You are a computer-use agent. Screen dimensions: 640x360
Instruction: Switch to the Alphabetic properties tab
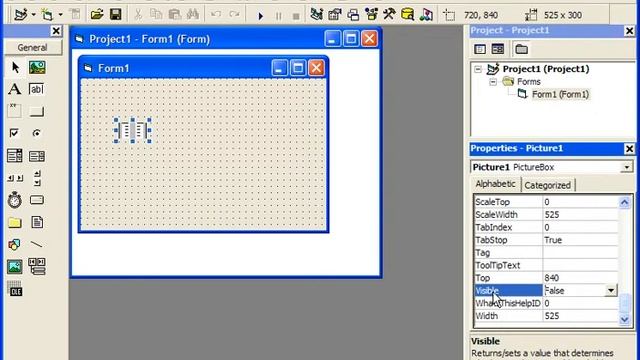(x=496, y=184)
